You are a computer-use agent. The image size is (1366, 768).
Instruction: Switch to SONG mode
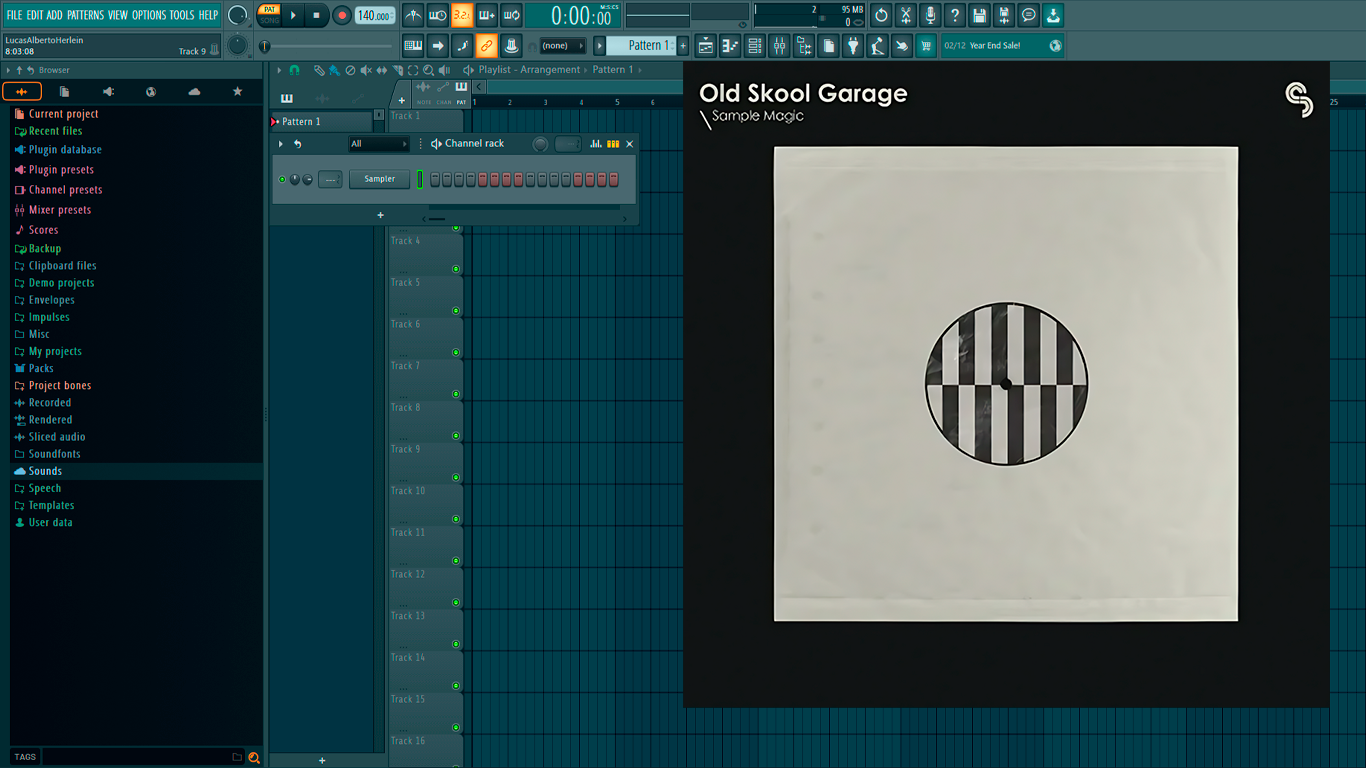pos(269,21)
